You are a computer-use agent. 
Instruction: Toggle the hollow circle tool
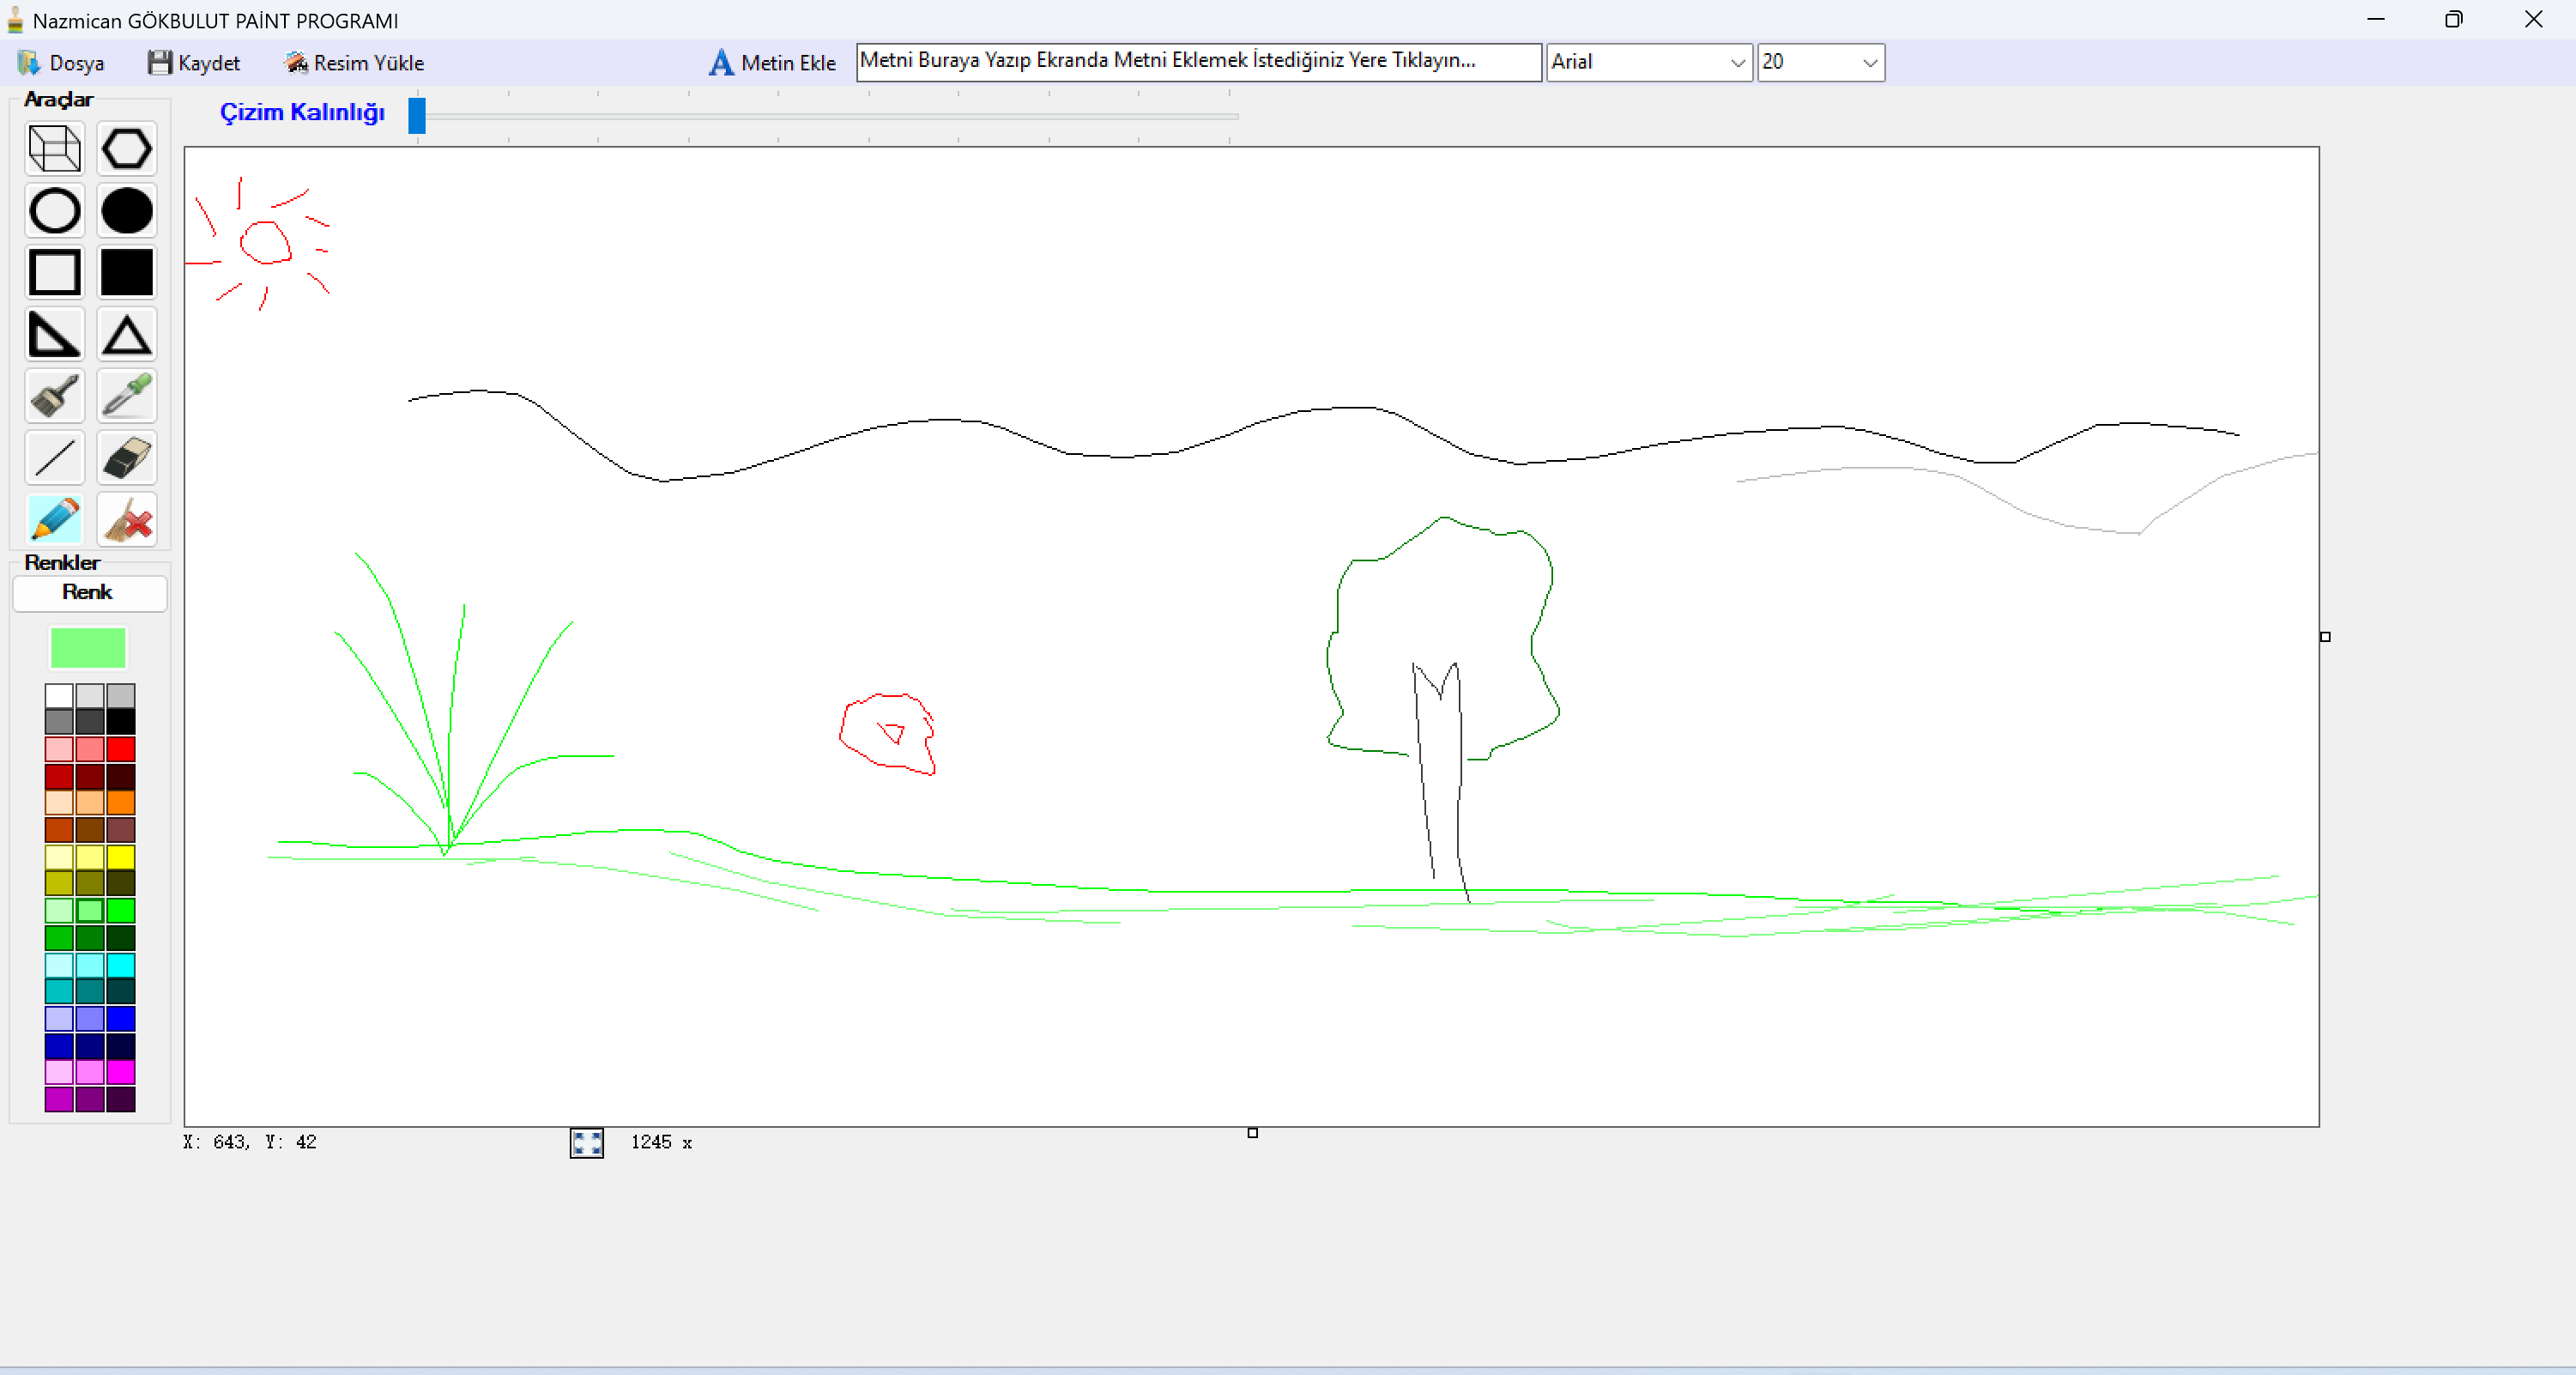(54, 211)
